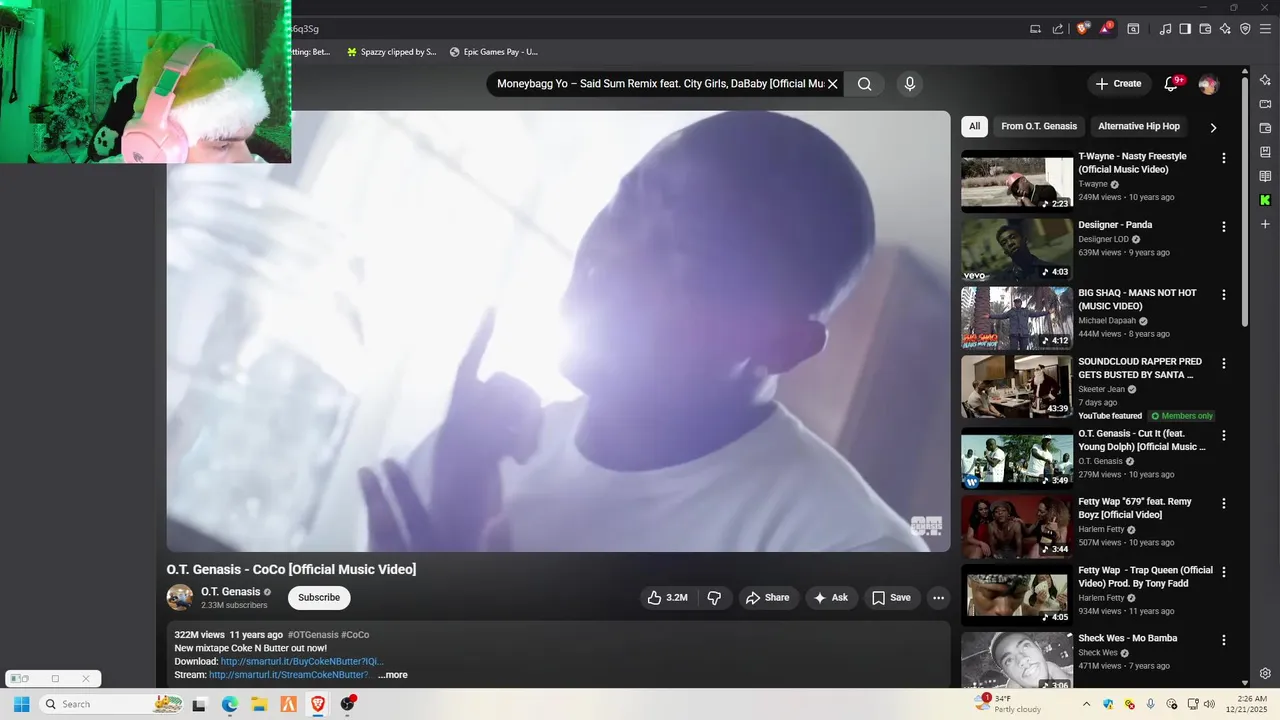Viewport: 1280px width, 720px height.
Task: Select the Alternative Hip Hop chip
Action: coord(1139,126)
